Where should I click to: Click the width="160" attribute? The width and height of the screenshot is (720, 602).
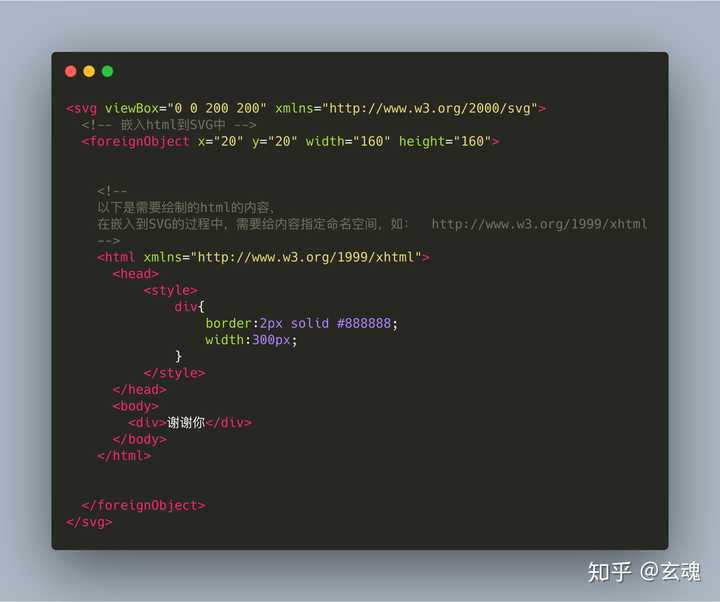pyautogui.click(x=348, y=141)
